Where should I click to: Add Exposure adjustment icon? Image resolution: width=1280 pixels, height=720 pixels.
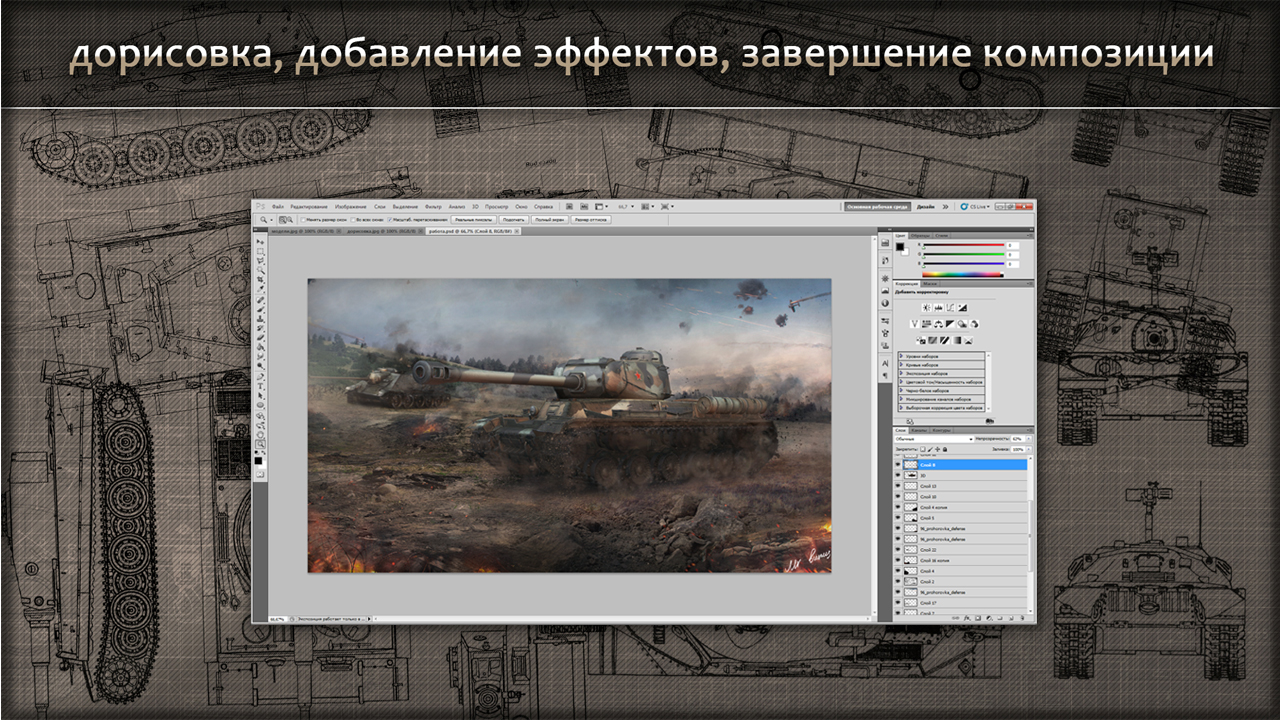(x=962, y=307)
